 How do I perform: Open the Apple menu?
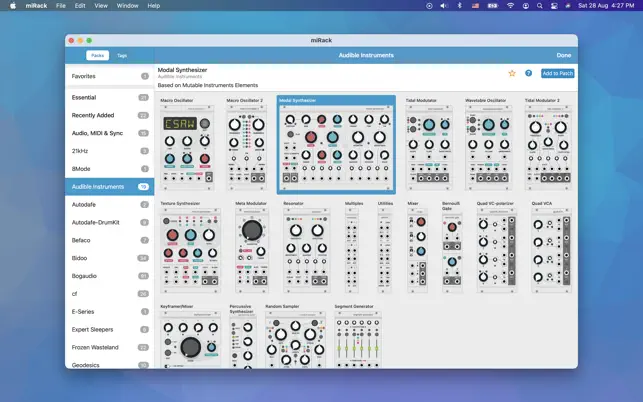(13, 6)
